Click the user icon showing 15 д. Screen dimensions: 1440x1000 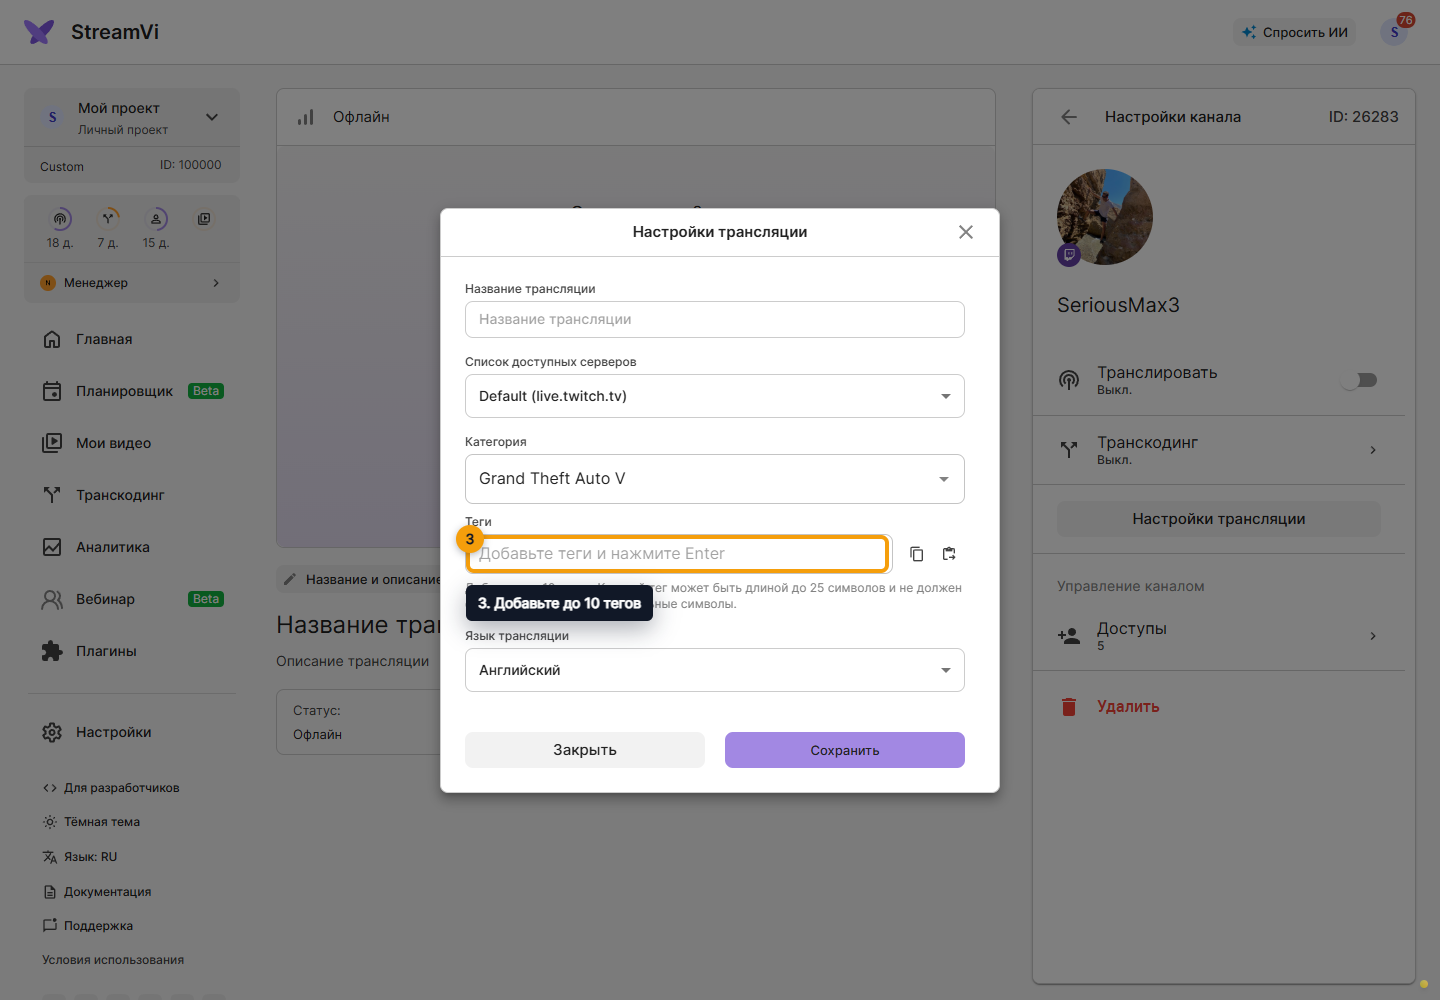[x=156, y=219]
